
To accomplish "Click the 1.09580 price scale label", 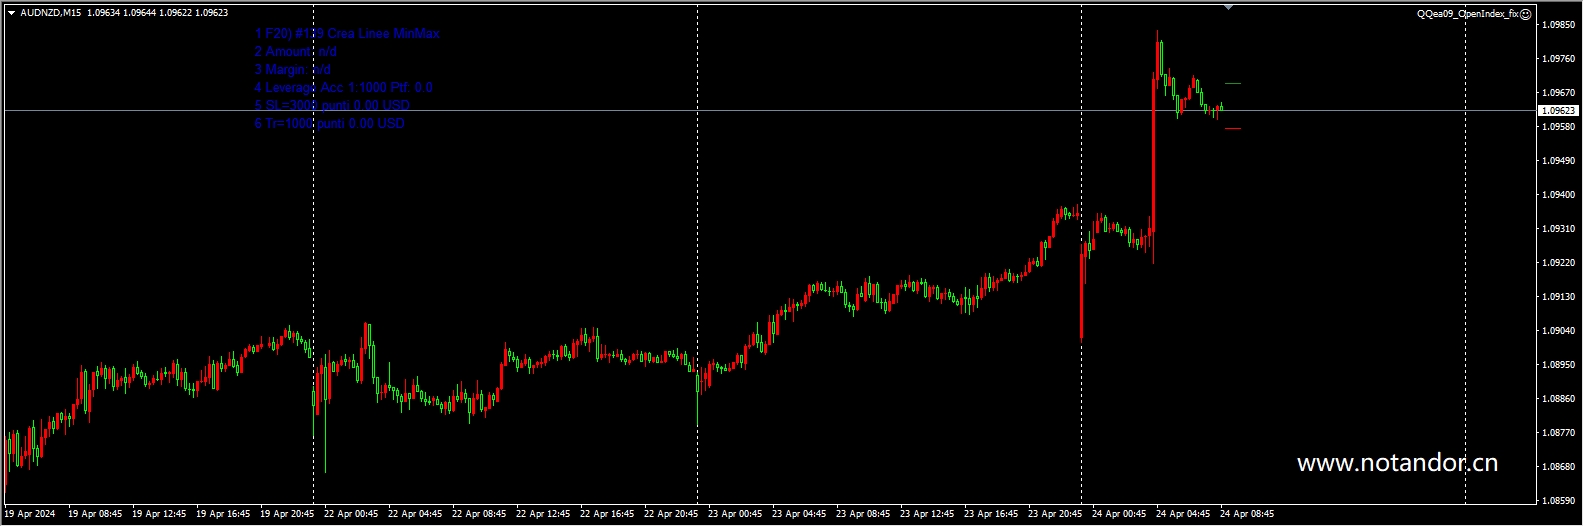I will click(1559, 127).
